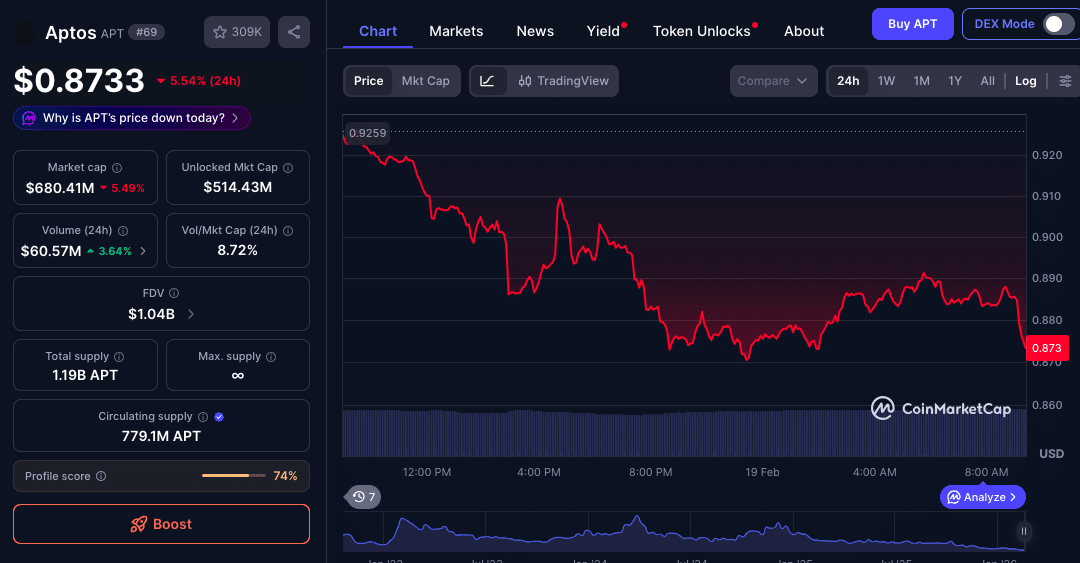The height and width of the screenshot is (563, 1080).
Task: Click the Vol/Mkt Cap (24h) info icon
Action: [288, 231]
